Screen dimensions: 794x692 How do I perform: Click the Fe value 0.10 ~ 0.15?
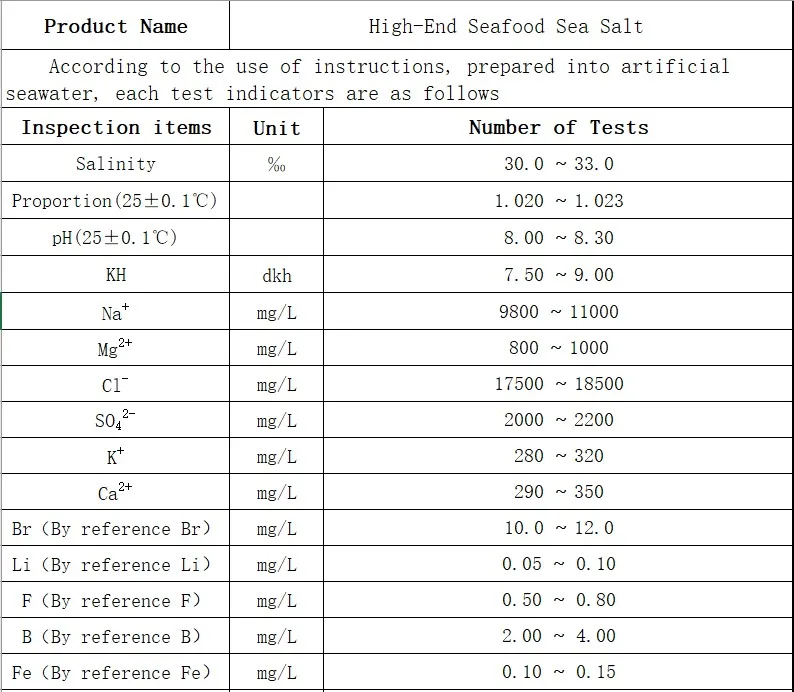558,672
